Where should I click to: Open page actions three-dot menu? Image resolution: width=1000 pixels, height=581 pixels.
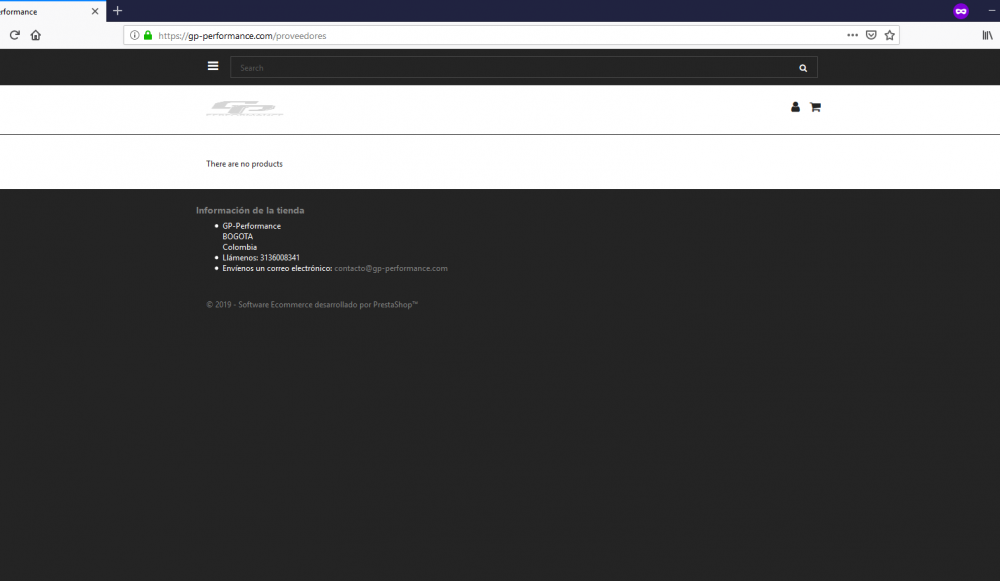852,35
